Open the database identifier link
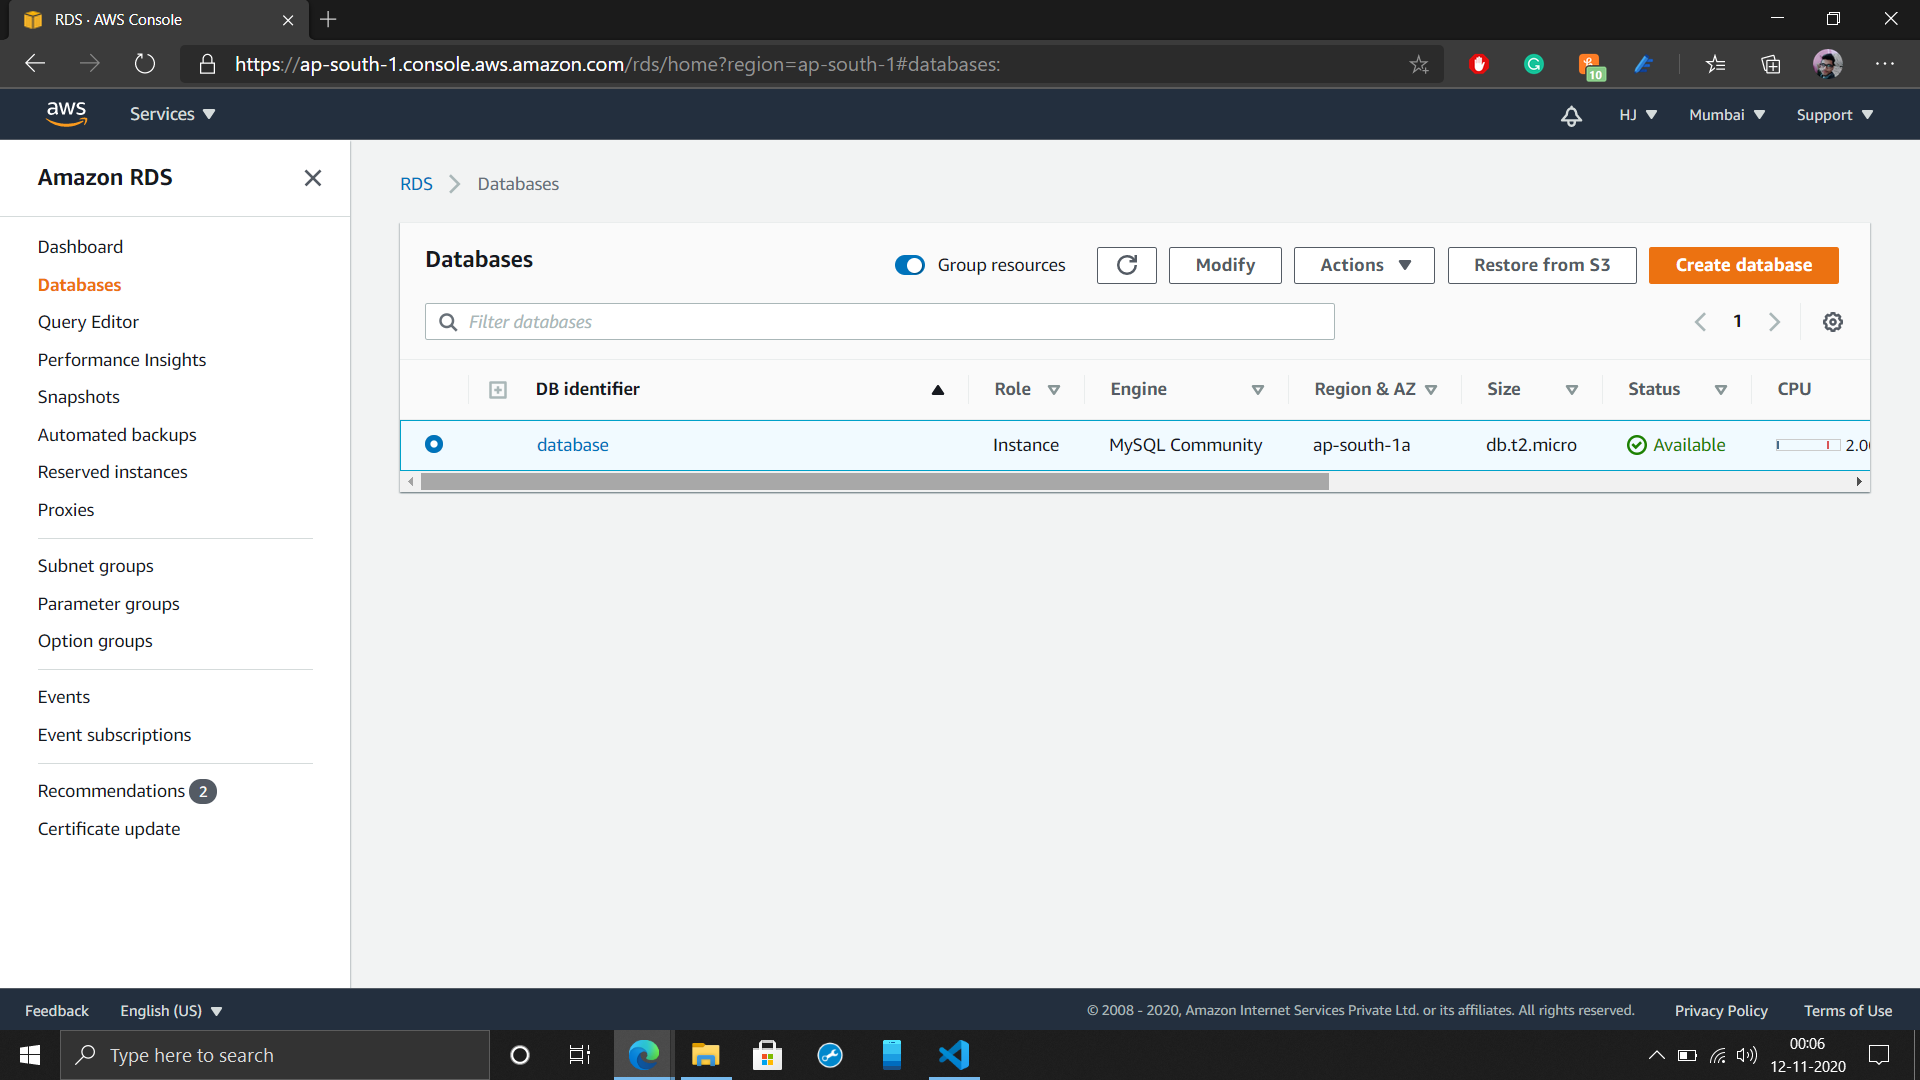1920x1080 pixels. coord(572,444)
